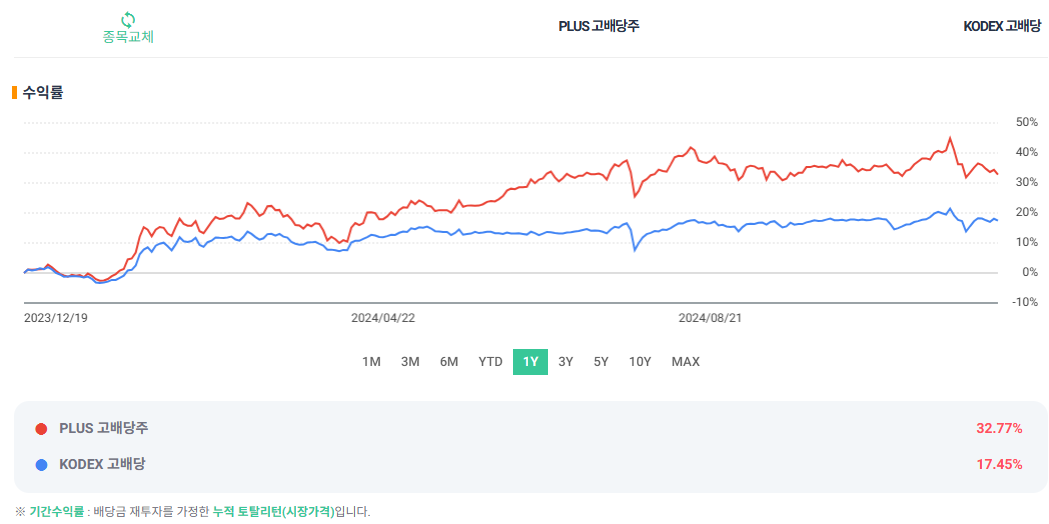Image resolution: width=1049 pixels, height=524 pixels.
Task: Click the 32.77% return value
Action: click(x=999, y=429)
